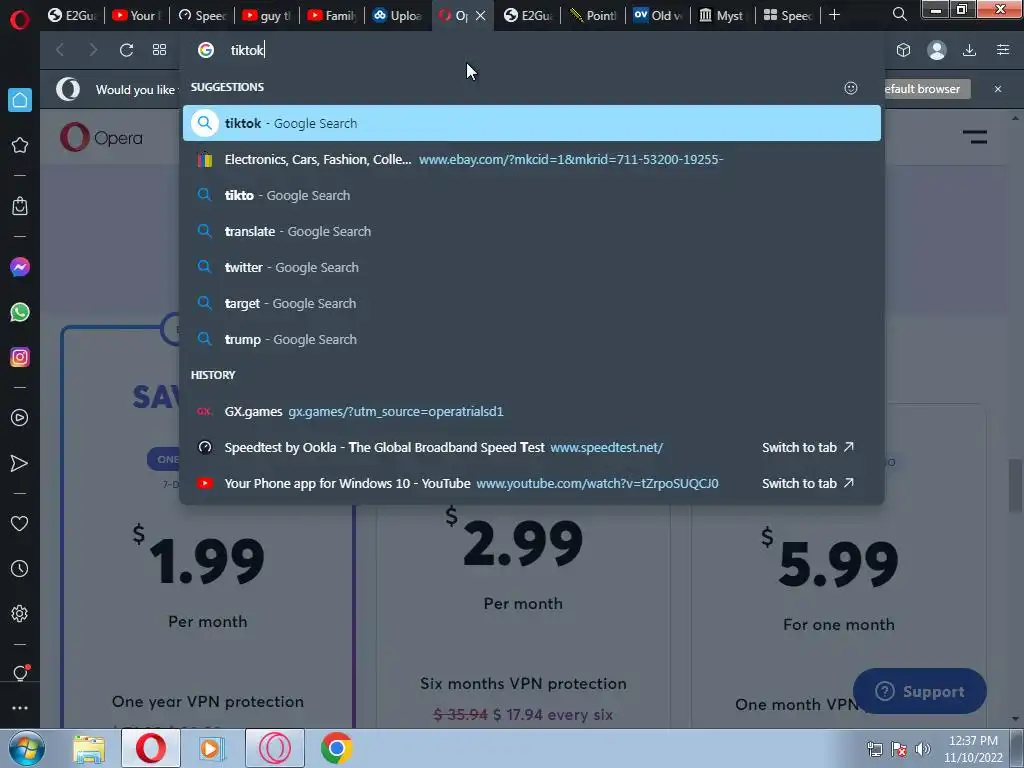This screenshot has width=1024, height=768.
Task: Select 'translate - Google Search' suggestion
Action: coord(532,231)
